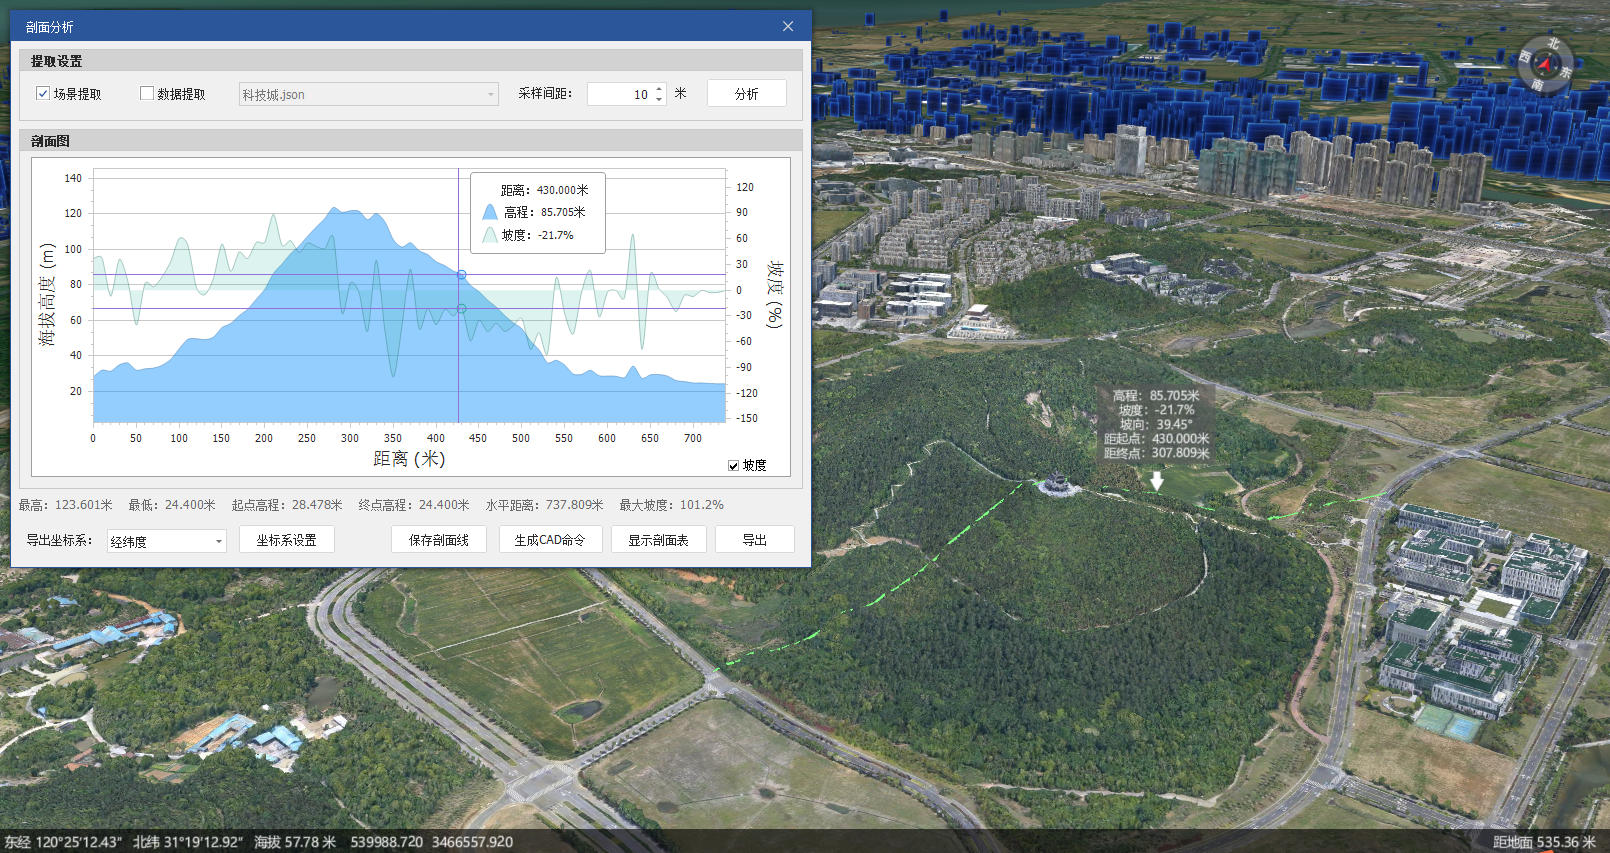Click the slope point marker on the slope curve
The width and height of the screenshot is (1610, 853).
click(x=461, y=309)
